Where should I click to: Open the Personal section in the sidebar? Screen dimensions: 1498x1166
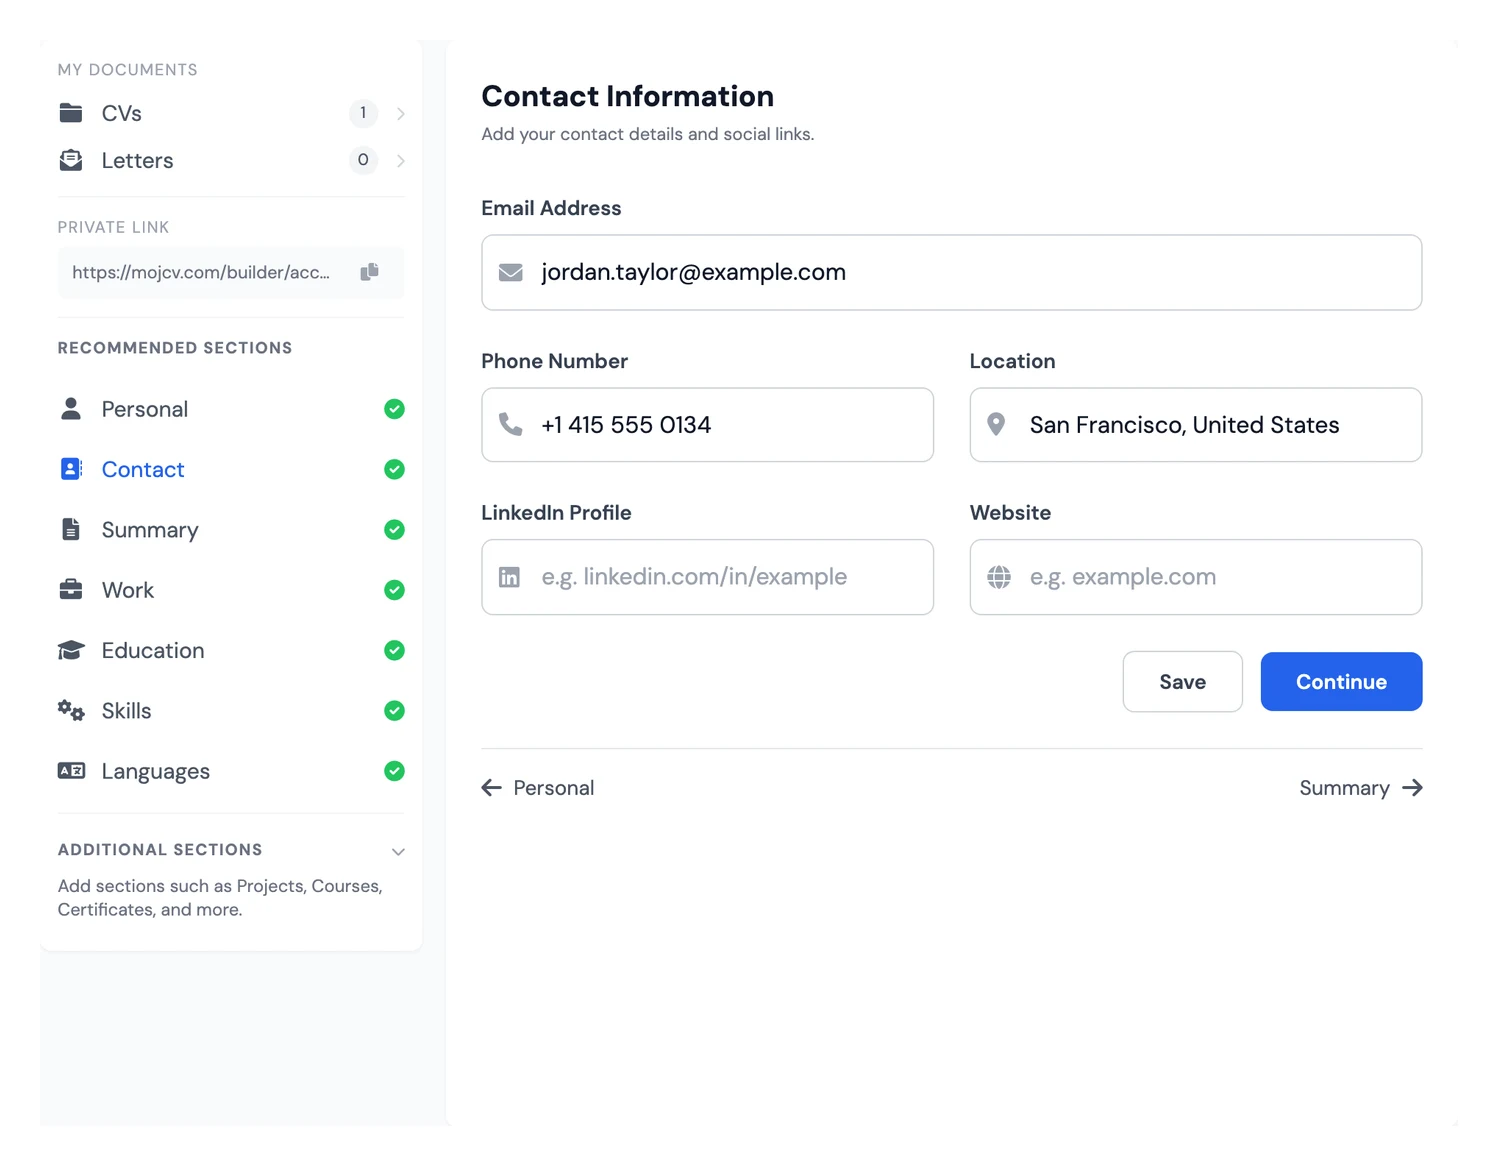point(231,409)
